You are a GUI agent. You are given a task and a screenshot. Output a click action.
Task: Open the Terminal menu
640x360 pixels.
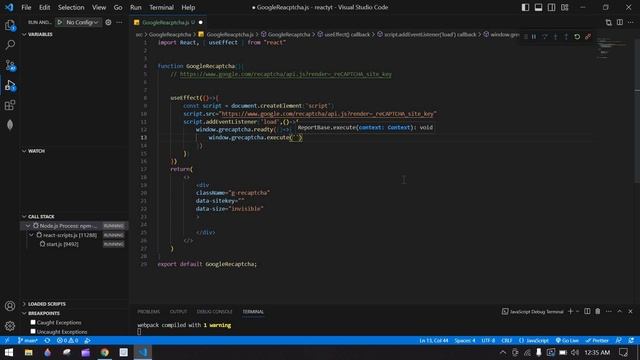161,7
